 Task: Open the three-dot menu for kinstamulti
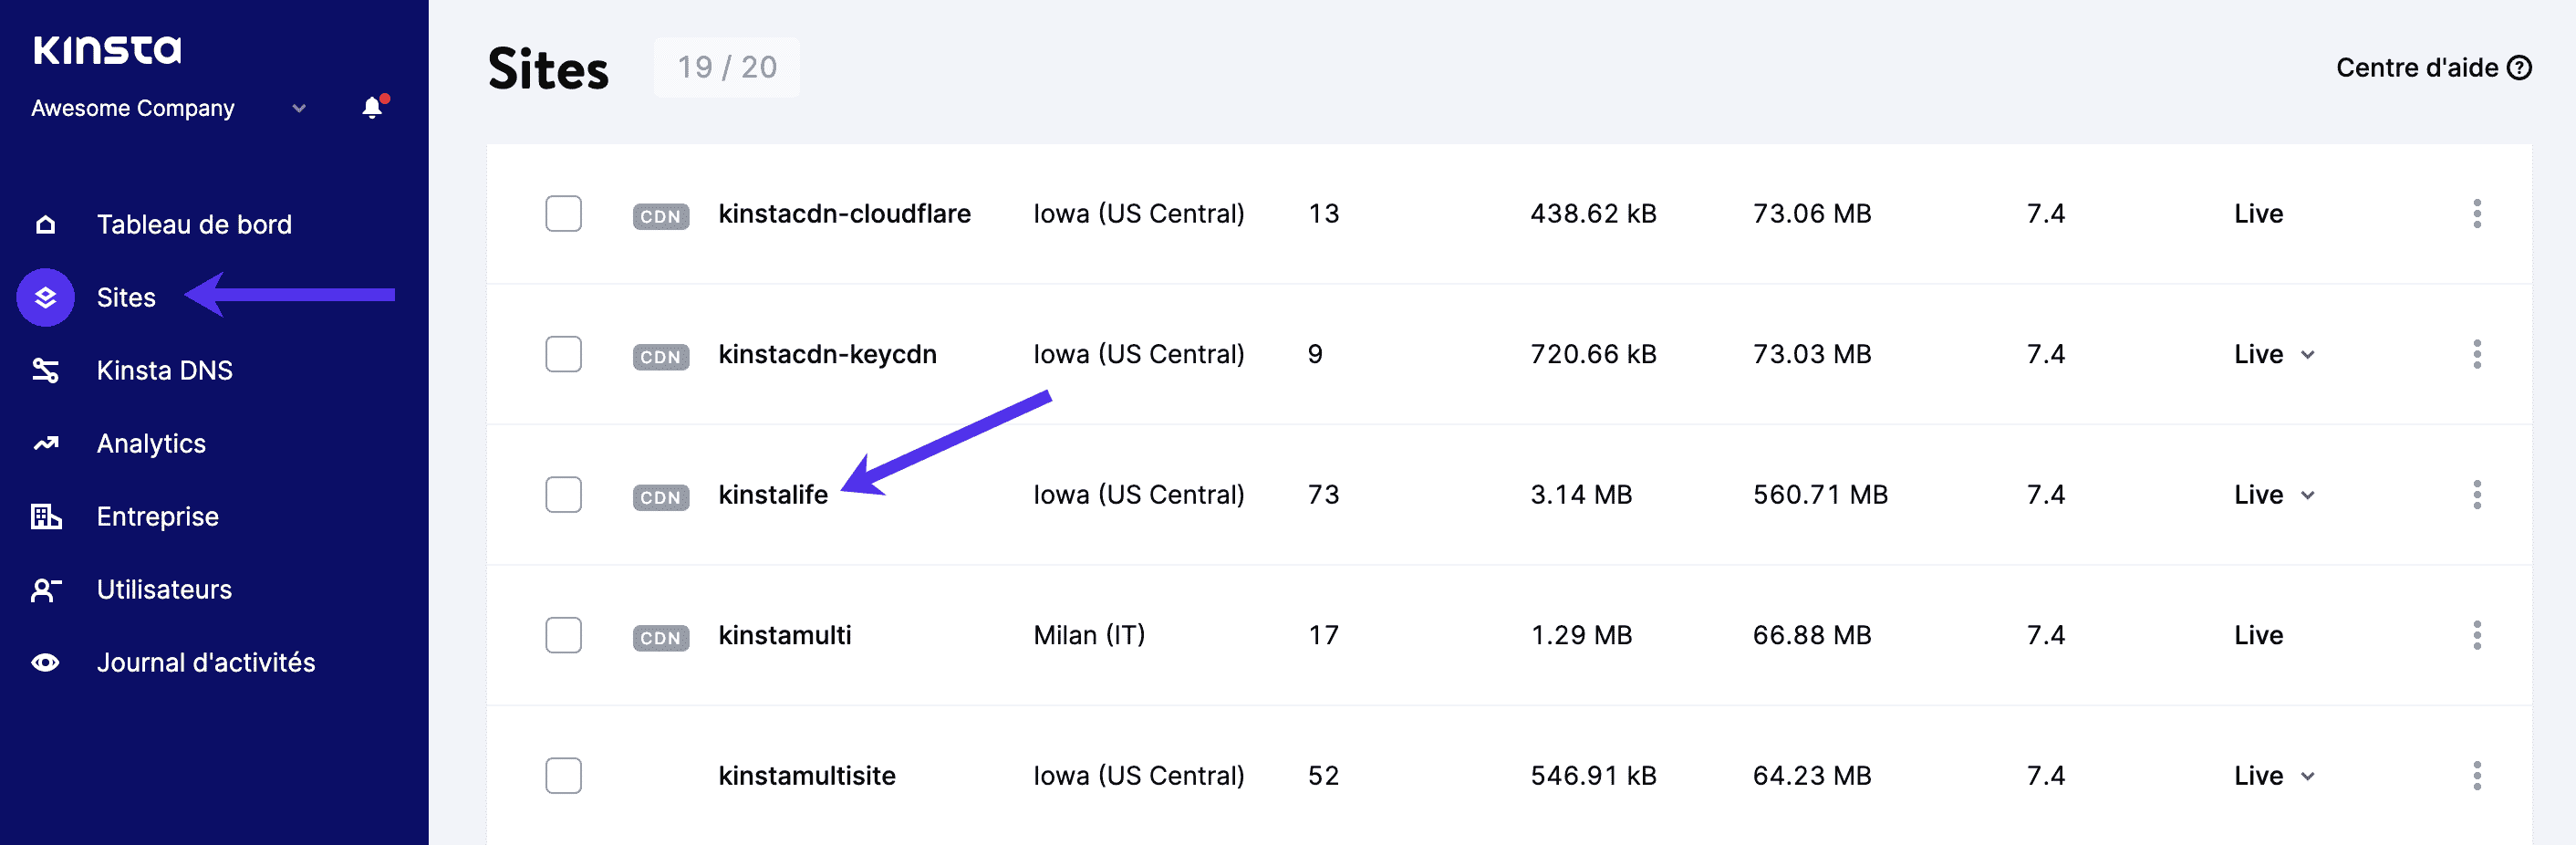tap(2477, 635)
